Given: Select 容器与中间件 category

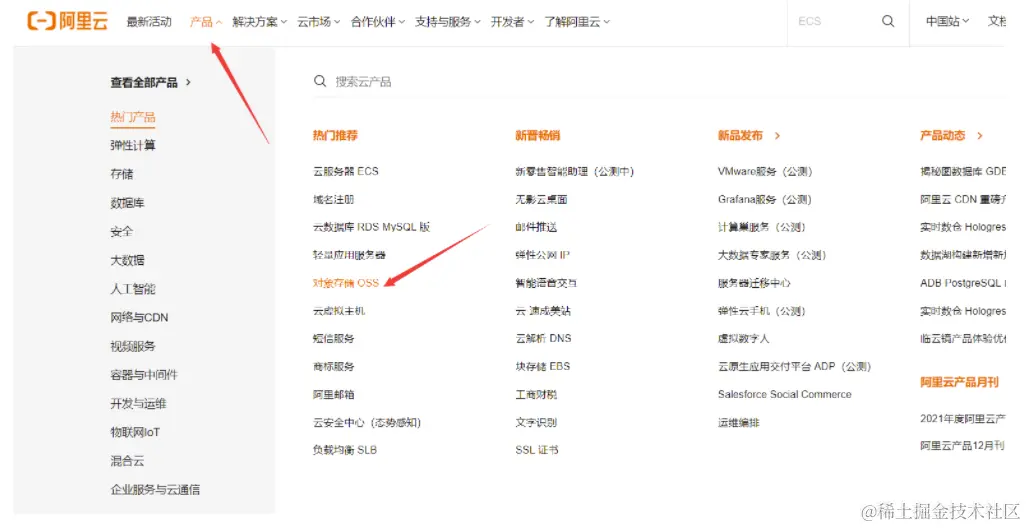Looking at the screenshot, I should (144, 375).
